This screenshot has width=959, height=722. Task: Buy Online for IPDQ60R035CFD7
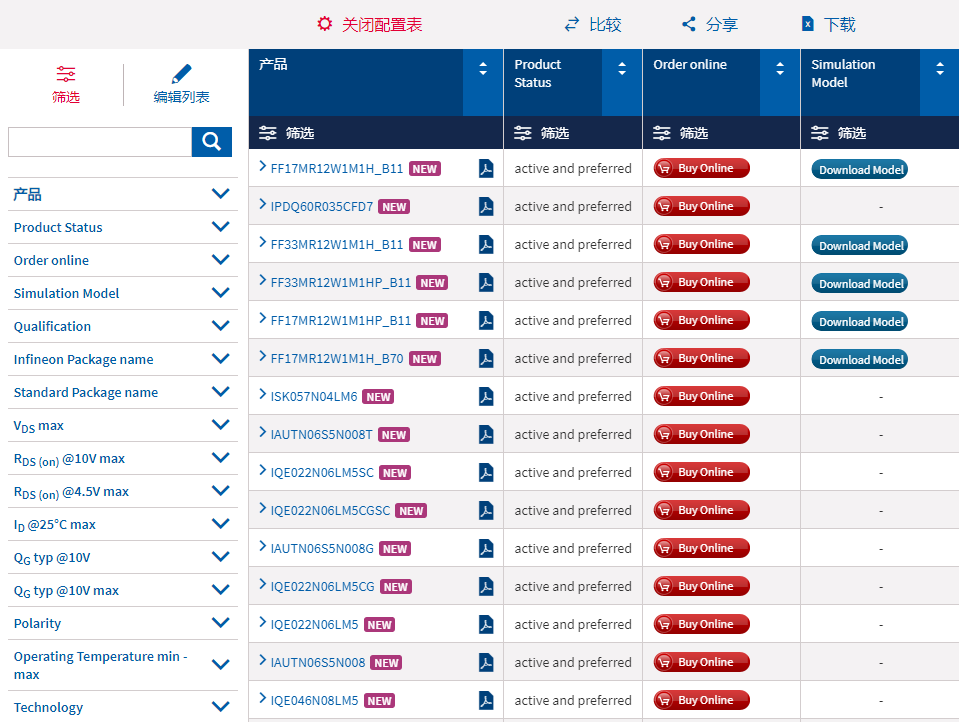(x=702, y=206)
